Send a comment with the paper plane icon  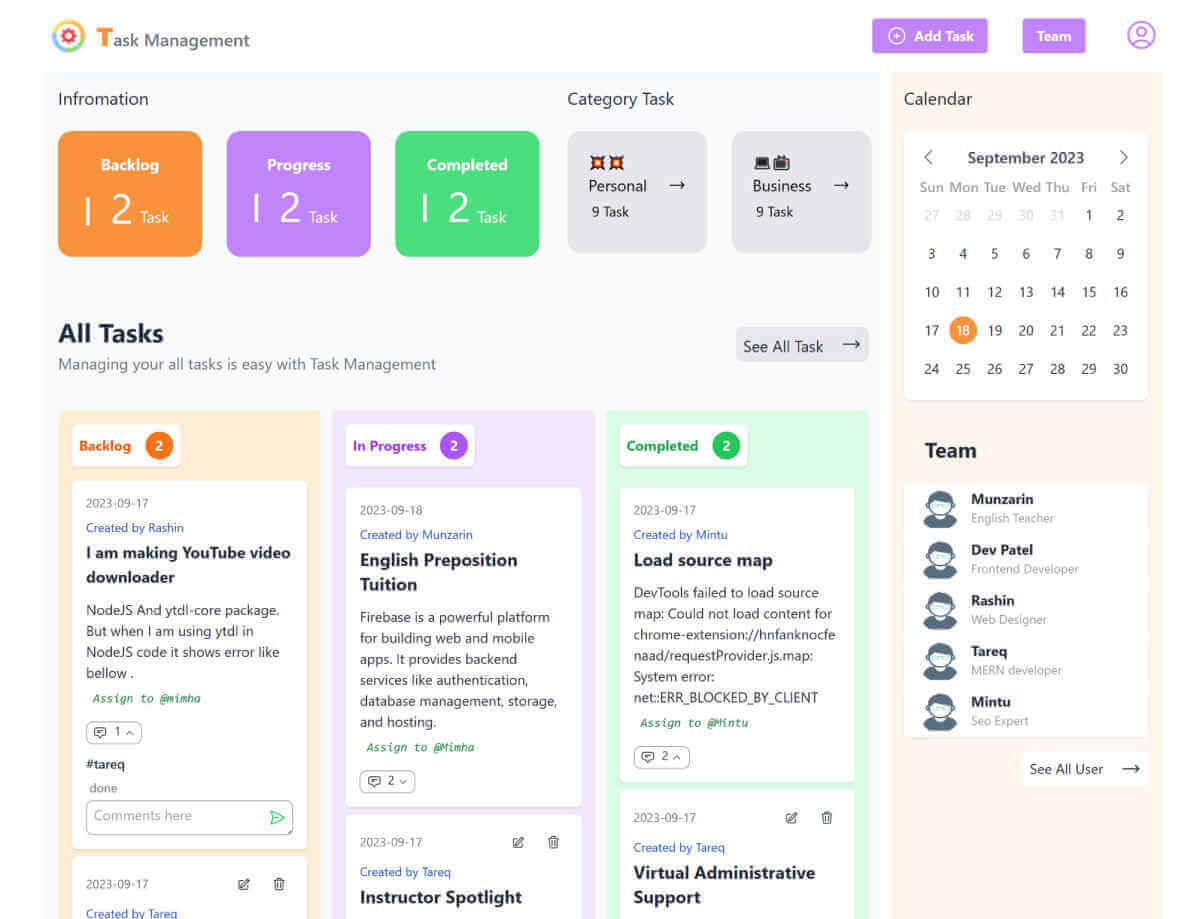[x=278, y=817]
